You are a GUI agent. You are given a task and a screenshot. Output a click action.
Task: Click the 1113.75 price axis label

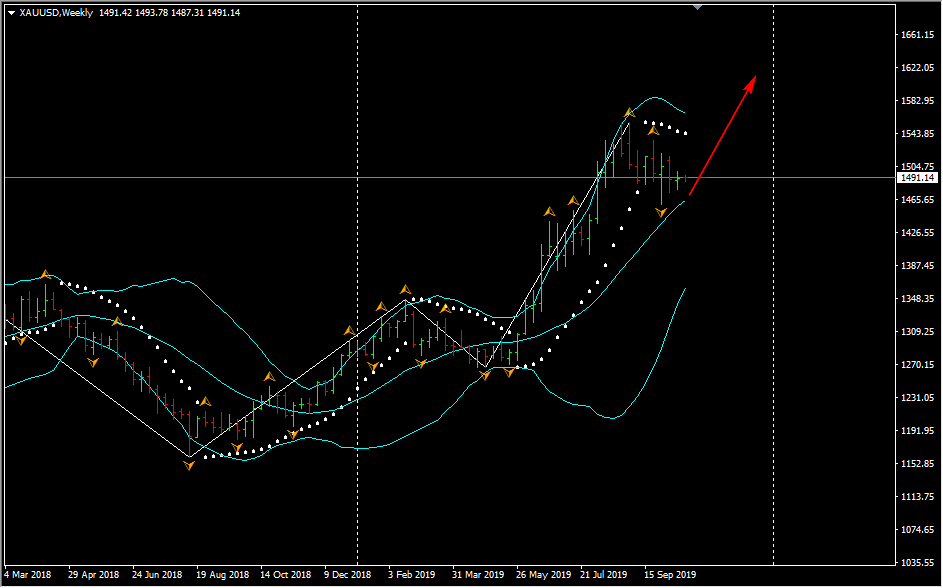coord(917,497)
